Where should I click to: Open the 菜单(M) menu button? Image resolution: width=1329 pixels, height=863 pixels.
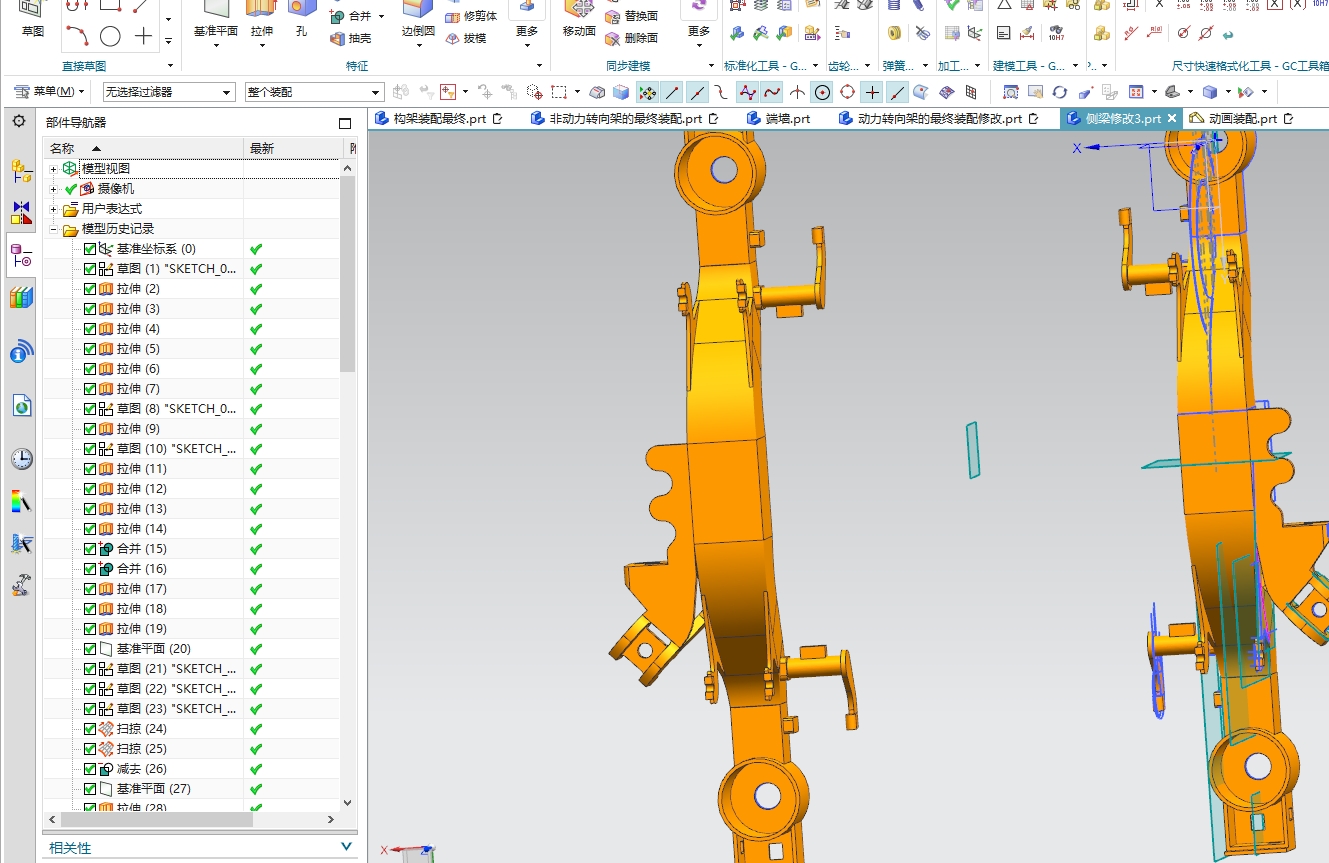point(48,92)
